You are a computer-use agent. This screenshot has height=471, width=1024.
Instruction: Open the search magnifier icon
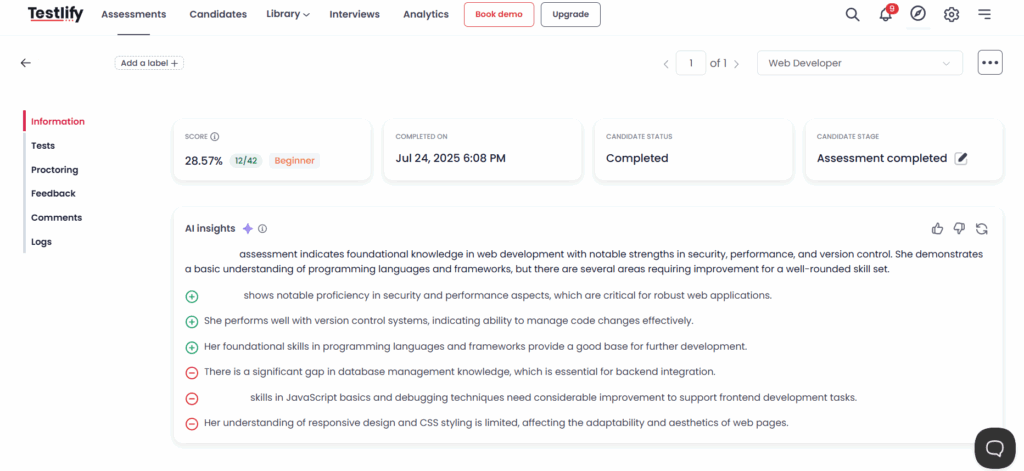pos(852,14)
